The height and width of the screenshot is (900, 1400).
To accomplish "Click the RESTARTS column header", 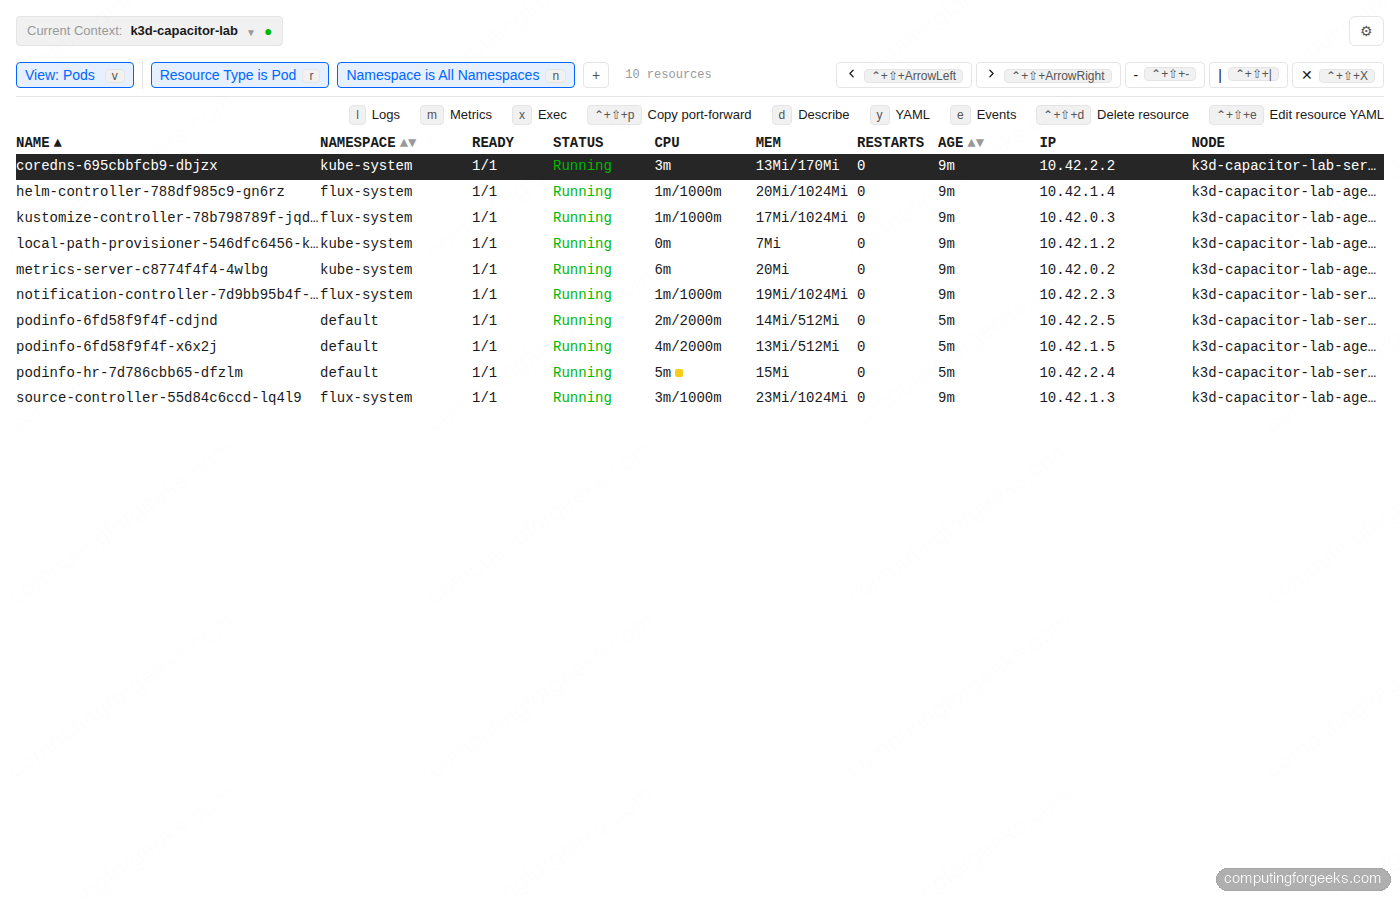I will click(890, 143).
